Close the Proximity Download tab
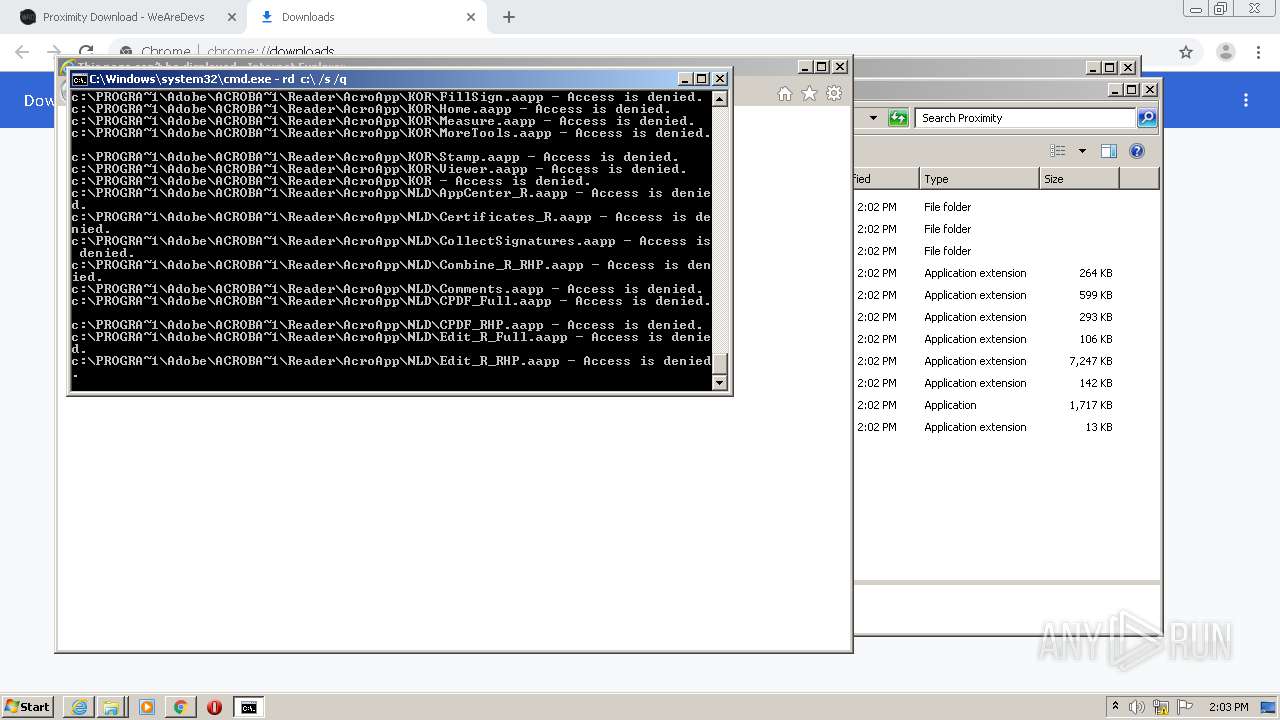 pos(231,17)
